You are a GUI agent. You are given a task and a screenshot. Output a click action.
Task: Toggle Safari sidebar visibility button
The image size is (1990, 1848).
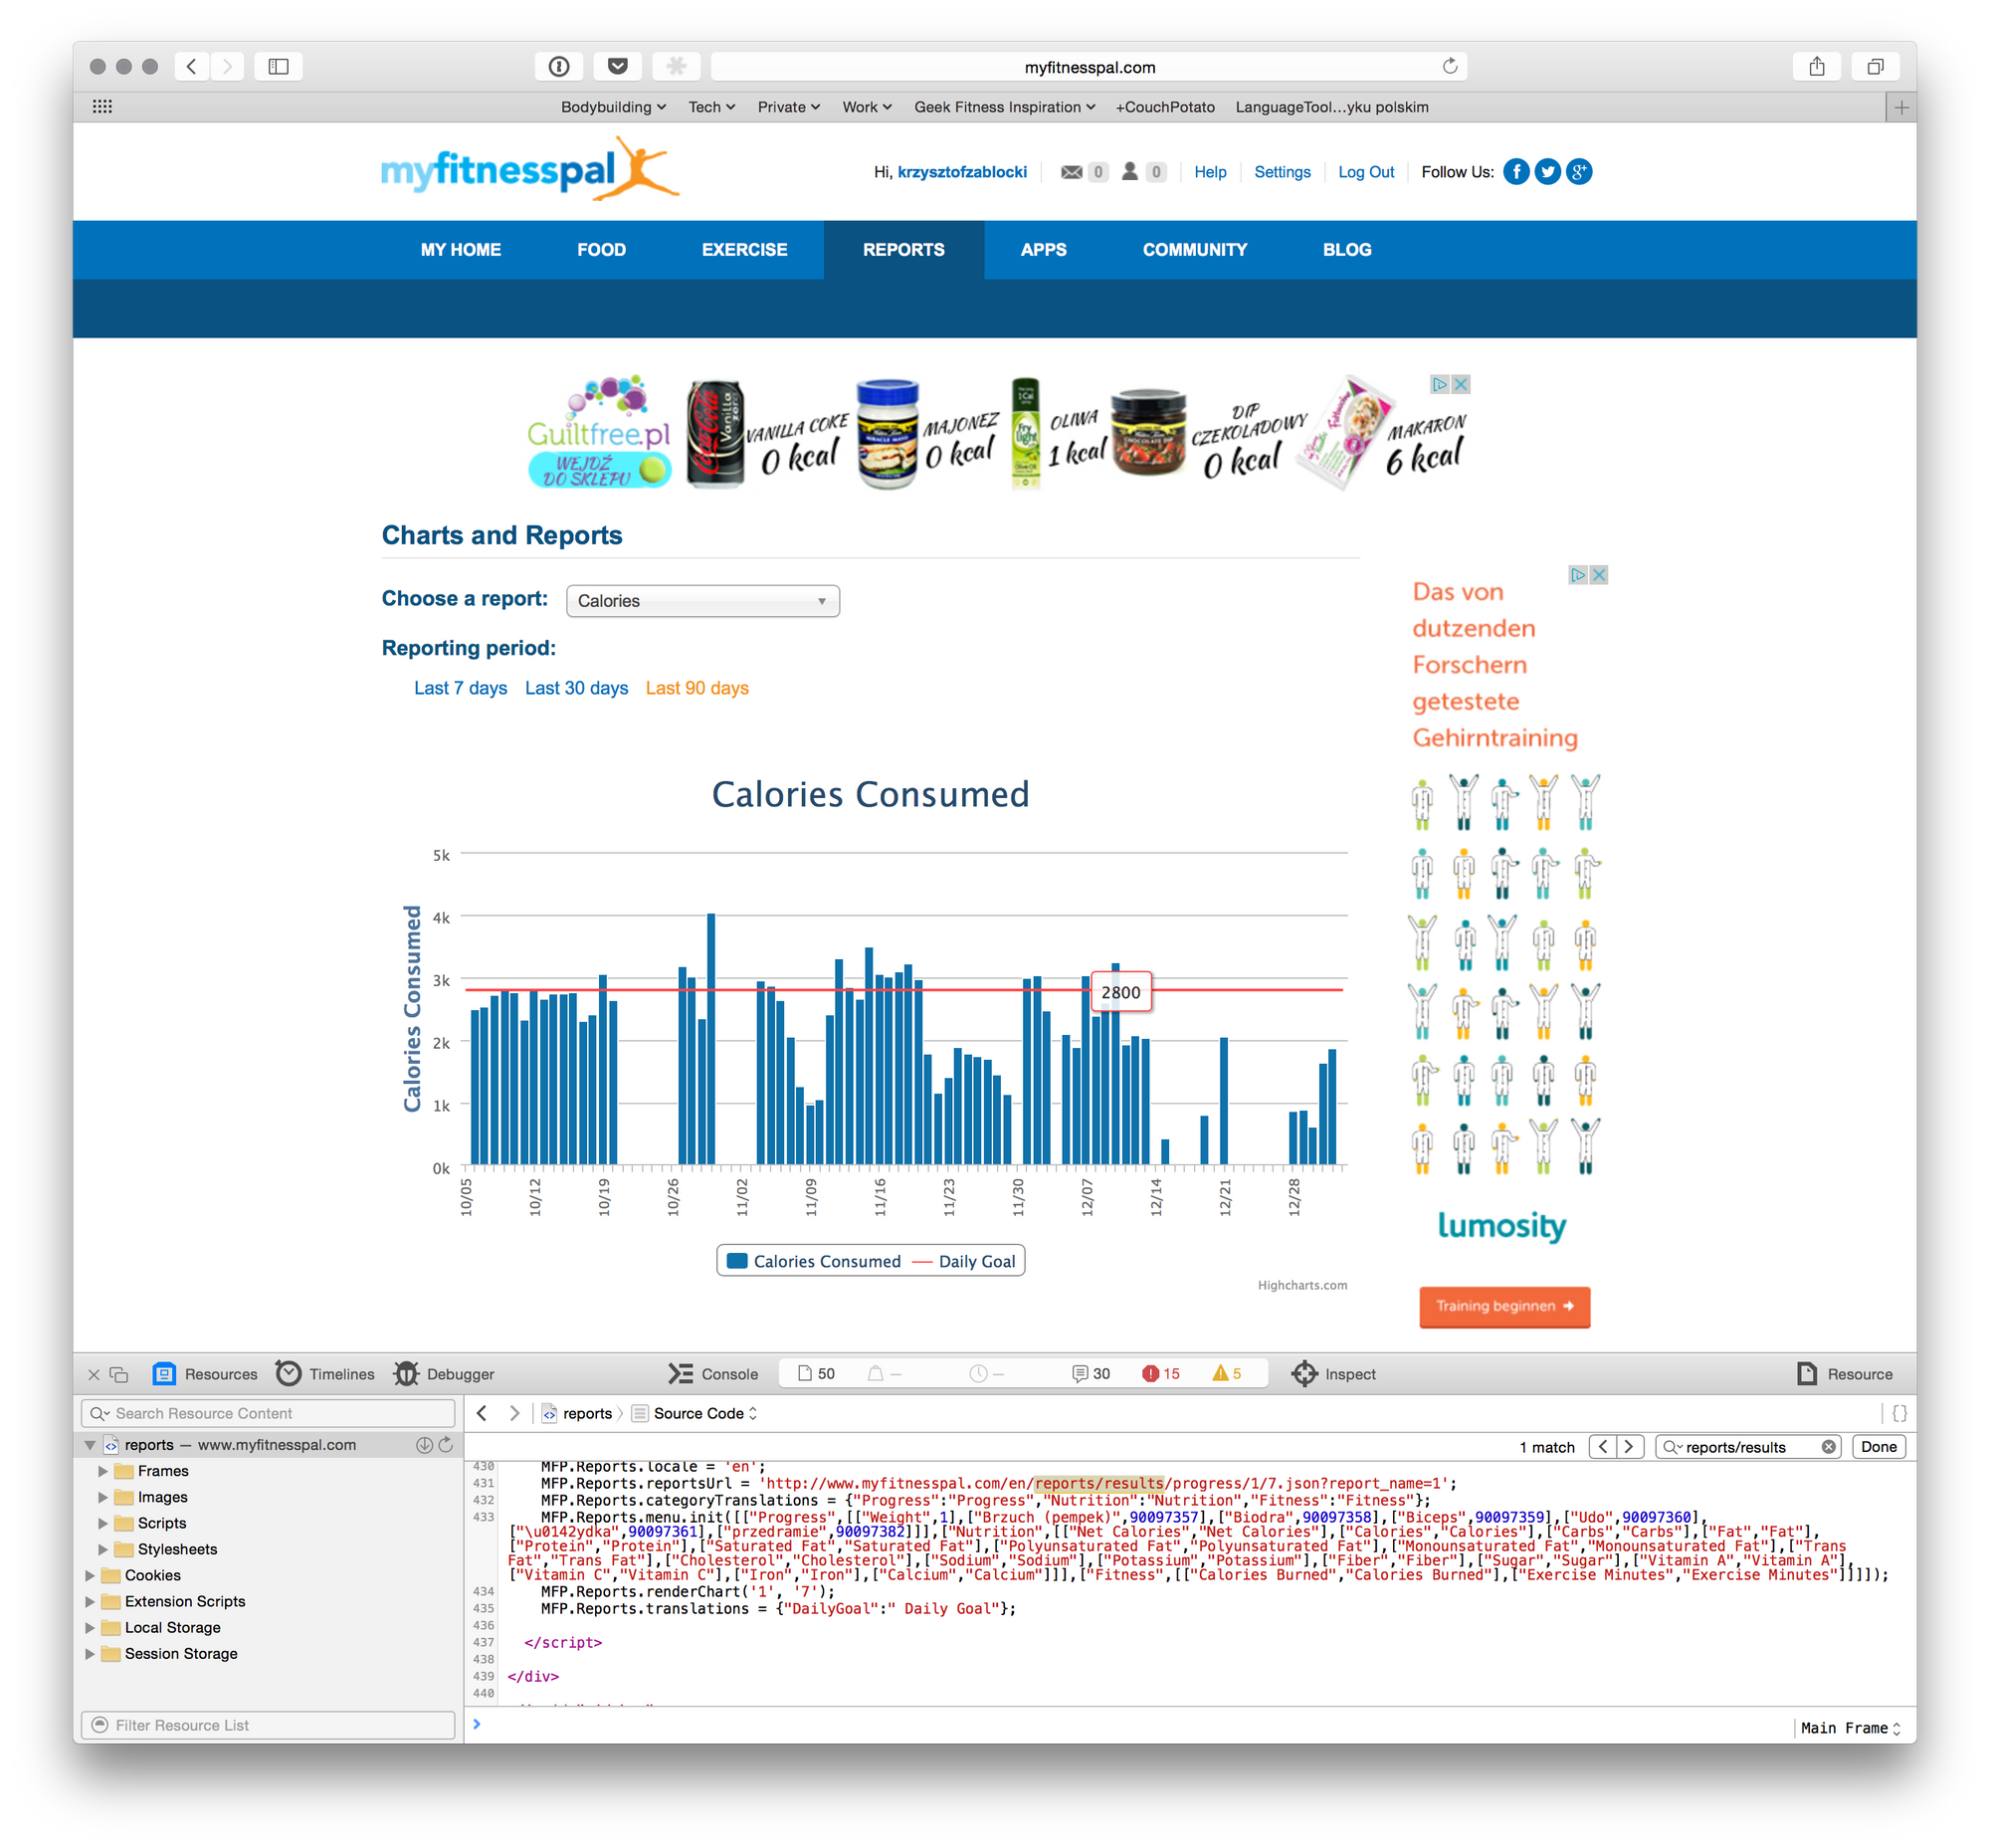278,67
